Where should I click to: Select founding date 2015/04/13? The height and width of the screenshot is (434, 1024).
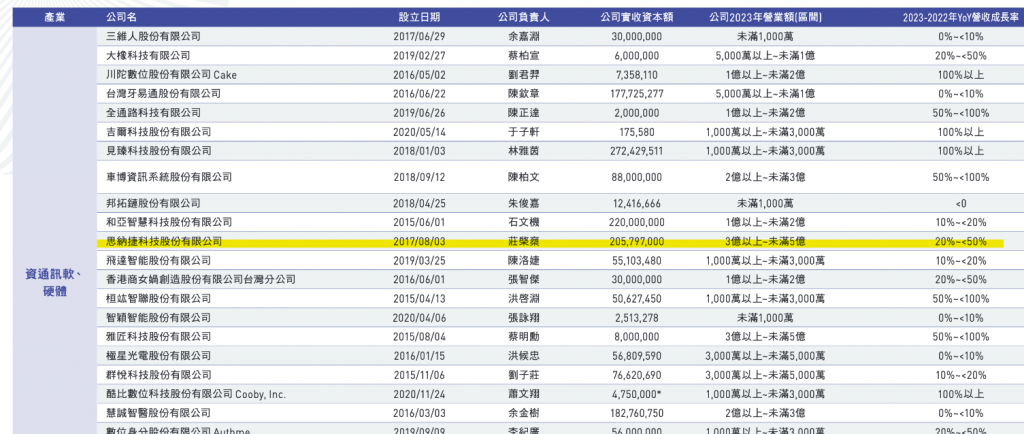[419, 299]
